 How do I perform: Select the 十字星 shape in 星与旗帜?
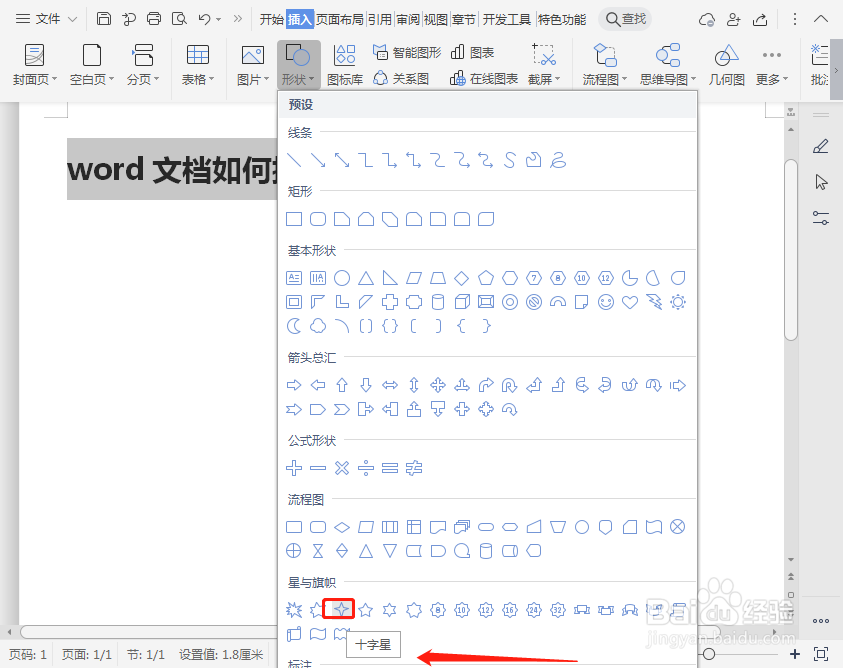341,608
